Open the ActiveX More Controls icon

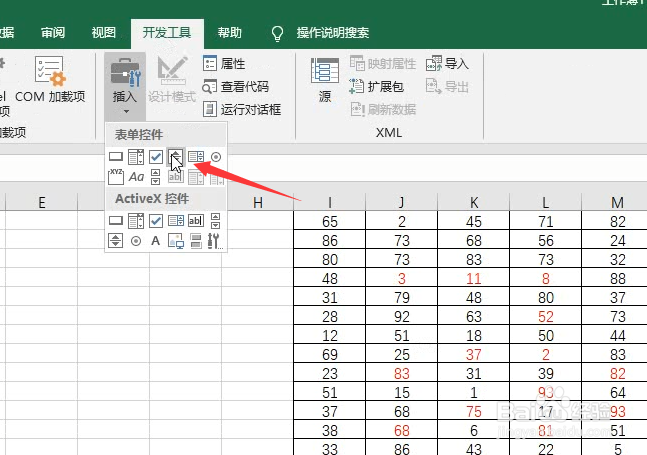pyautogui.click(x=215, y=240)
